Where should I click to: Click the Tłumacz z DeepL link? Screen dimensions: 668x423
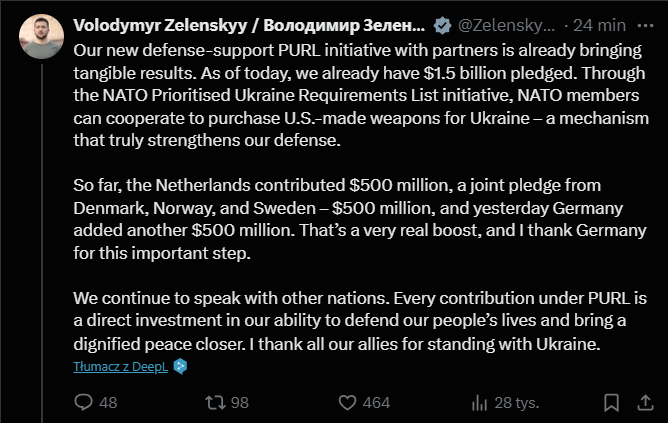120,366
